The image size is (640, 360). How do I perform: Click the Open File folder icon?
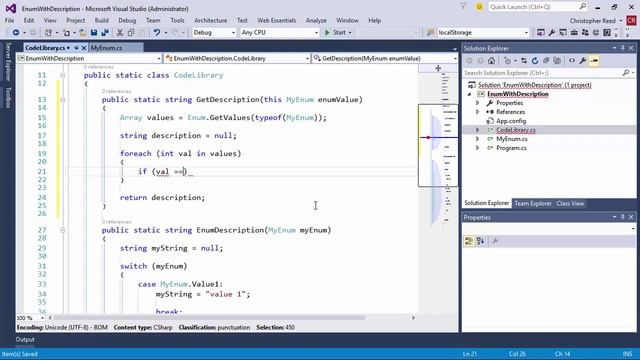coord(83,33)
